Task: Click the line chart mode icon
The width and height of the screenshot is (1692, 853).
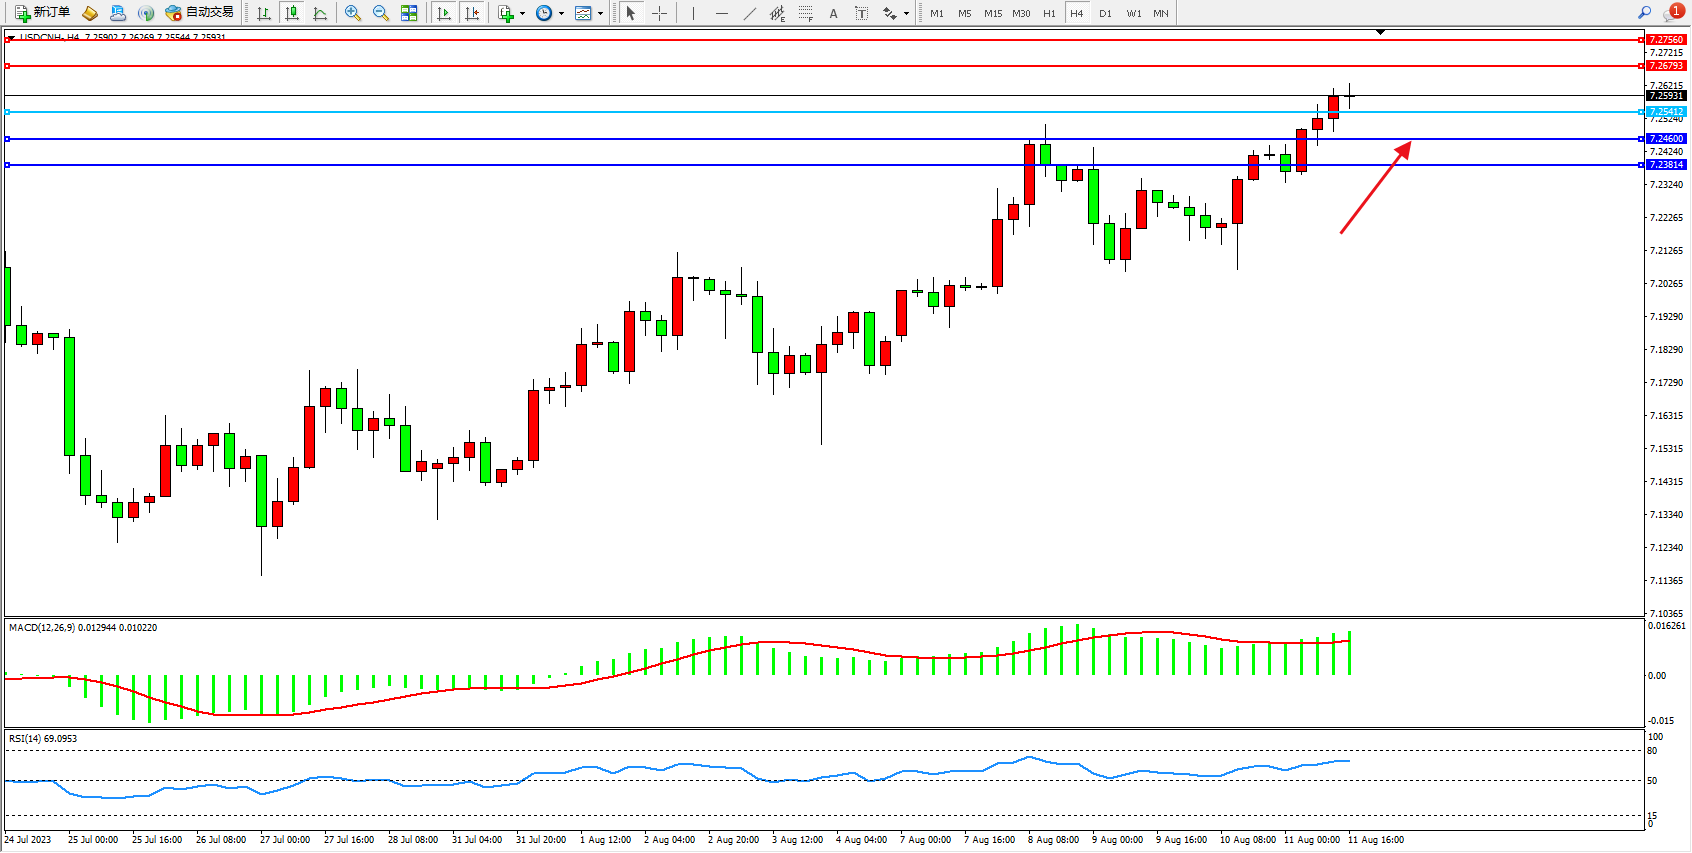Action: point(320,13)
